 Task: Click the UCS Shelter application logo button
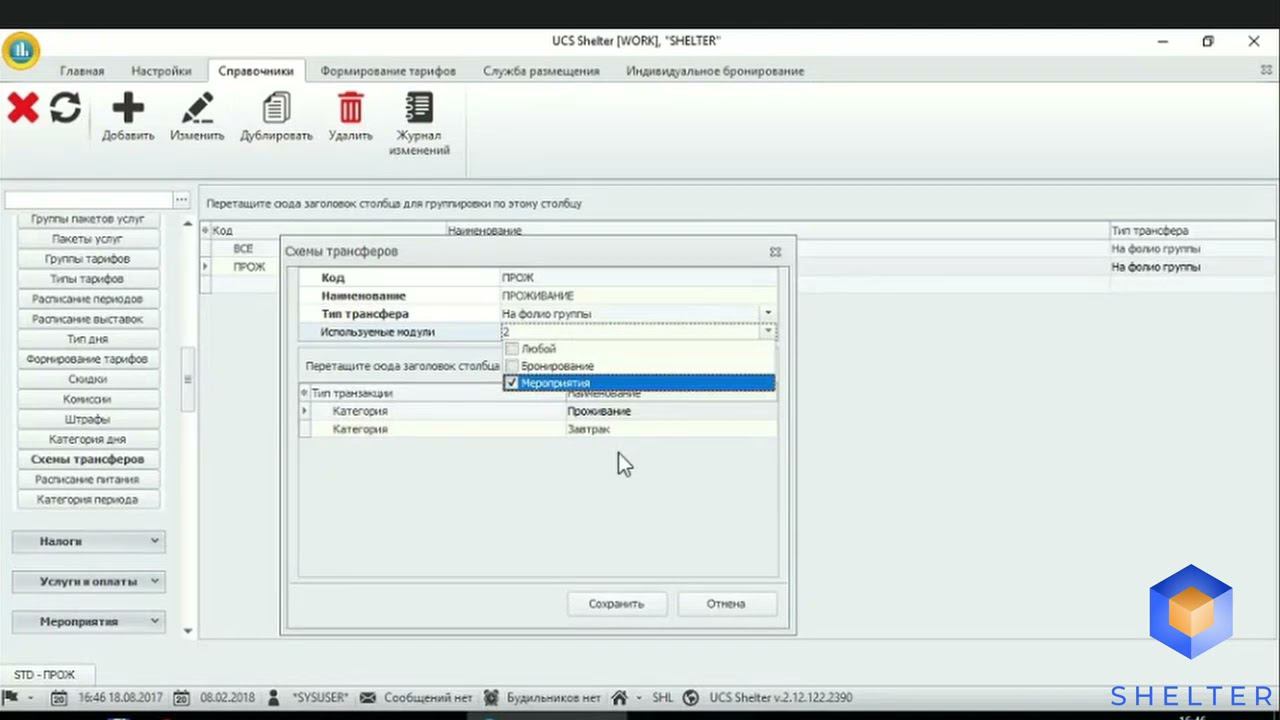(21, 50)
